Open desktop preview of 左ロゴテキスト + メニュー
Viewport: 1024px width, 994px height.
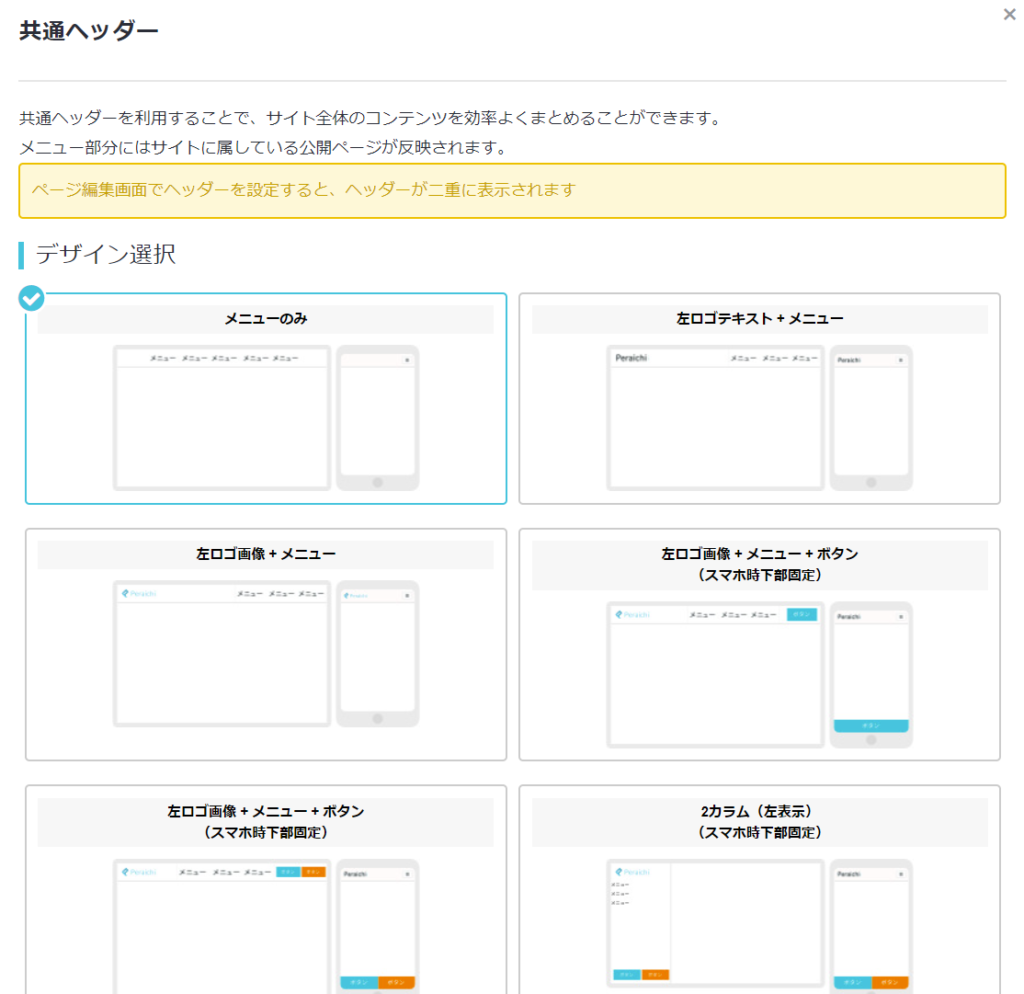(715, 418)
